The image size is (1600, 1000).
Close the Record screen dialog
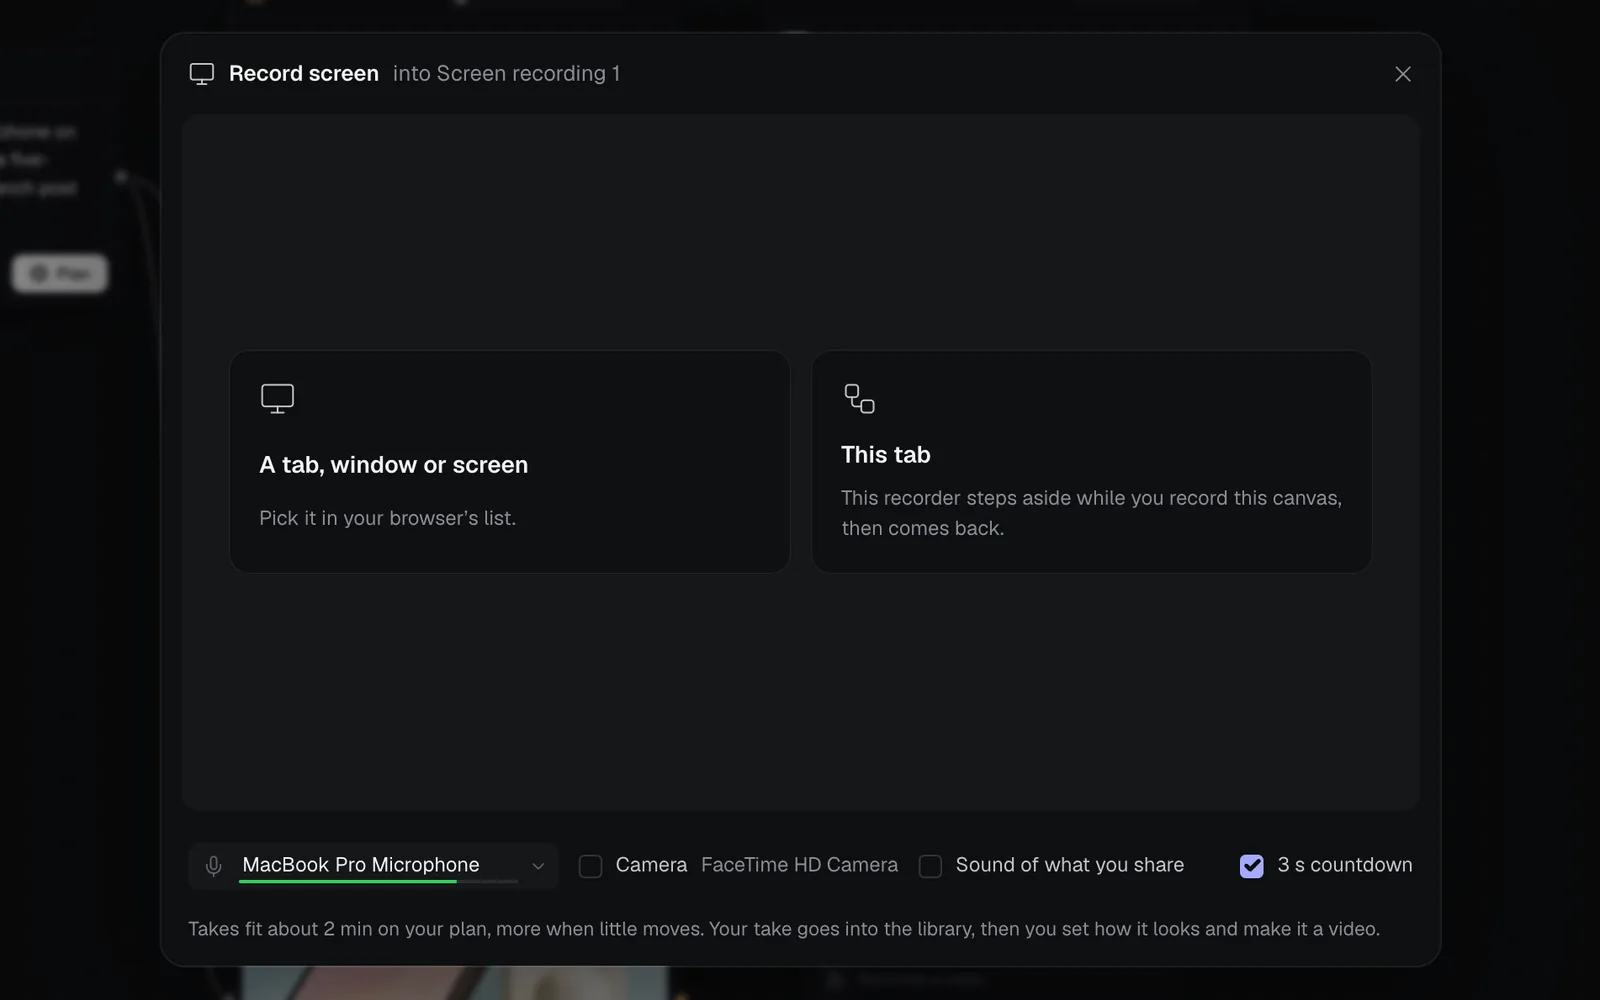point(1403,74)
